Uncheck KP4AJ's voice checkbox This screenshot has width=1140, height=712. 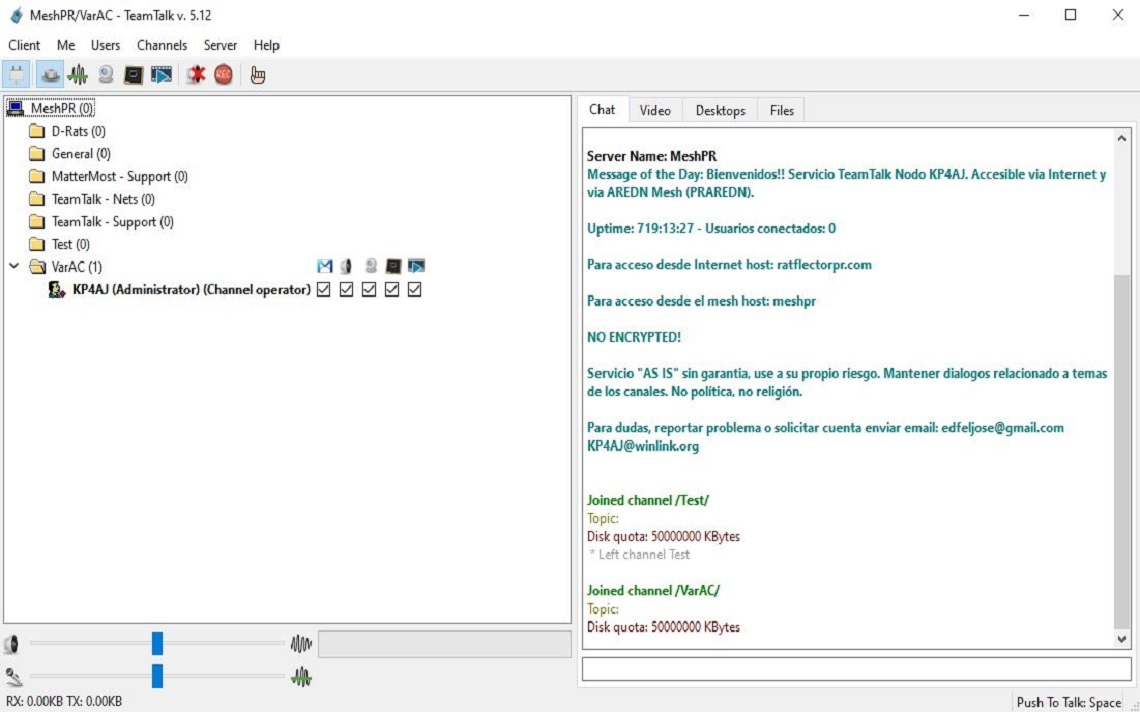(x=346, y=289)
